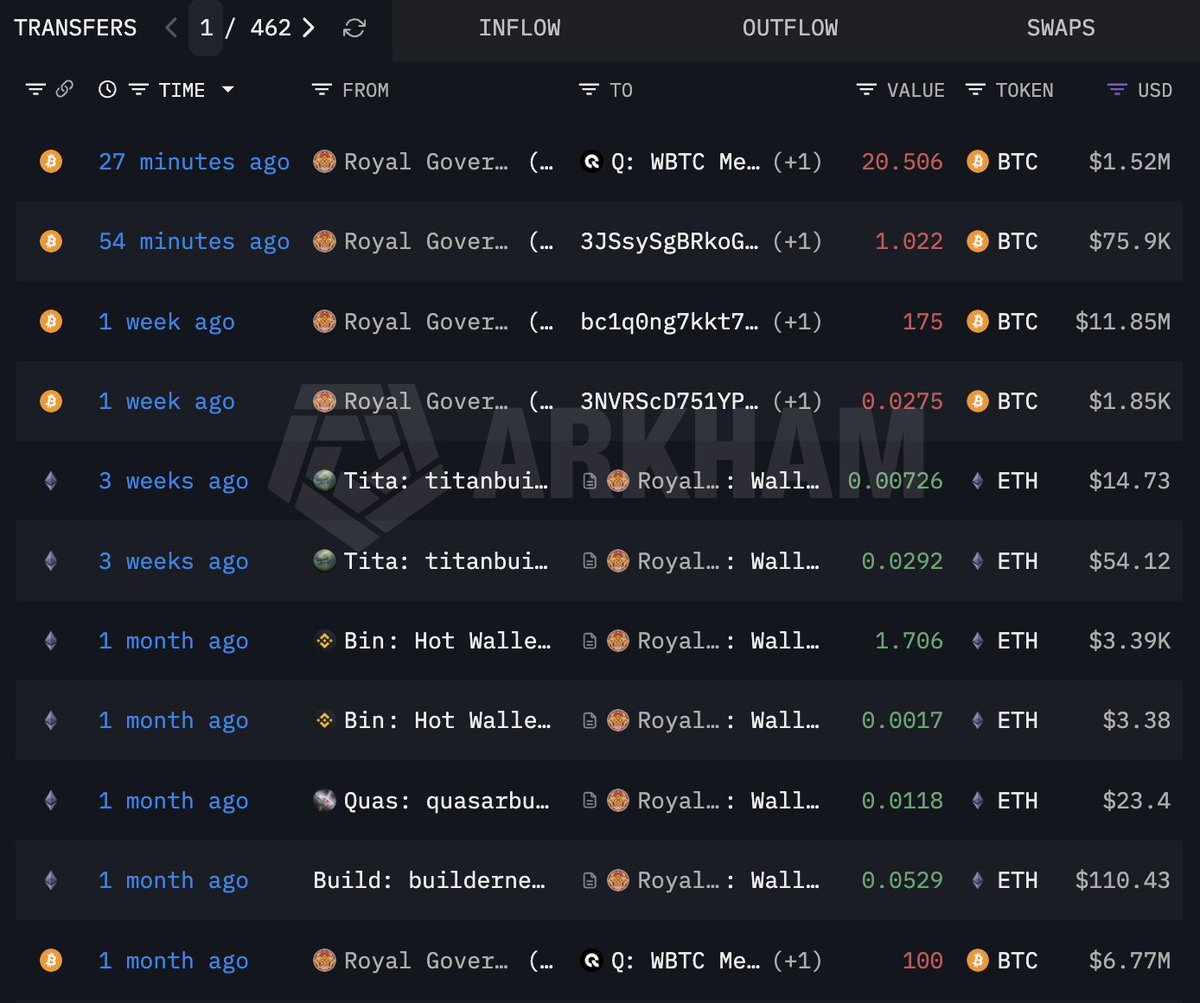The image size is (1200, 1003).
Task: Select the TRANSFERS tab
Action: [x=75, y=28]
